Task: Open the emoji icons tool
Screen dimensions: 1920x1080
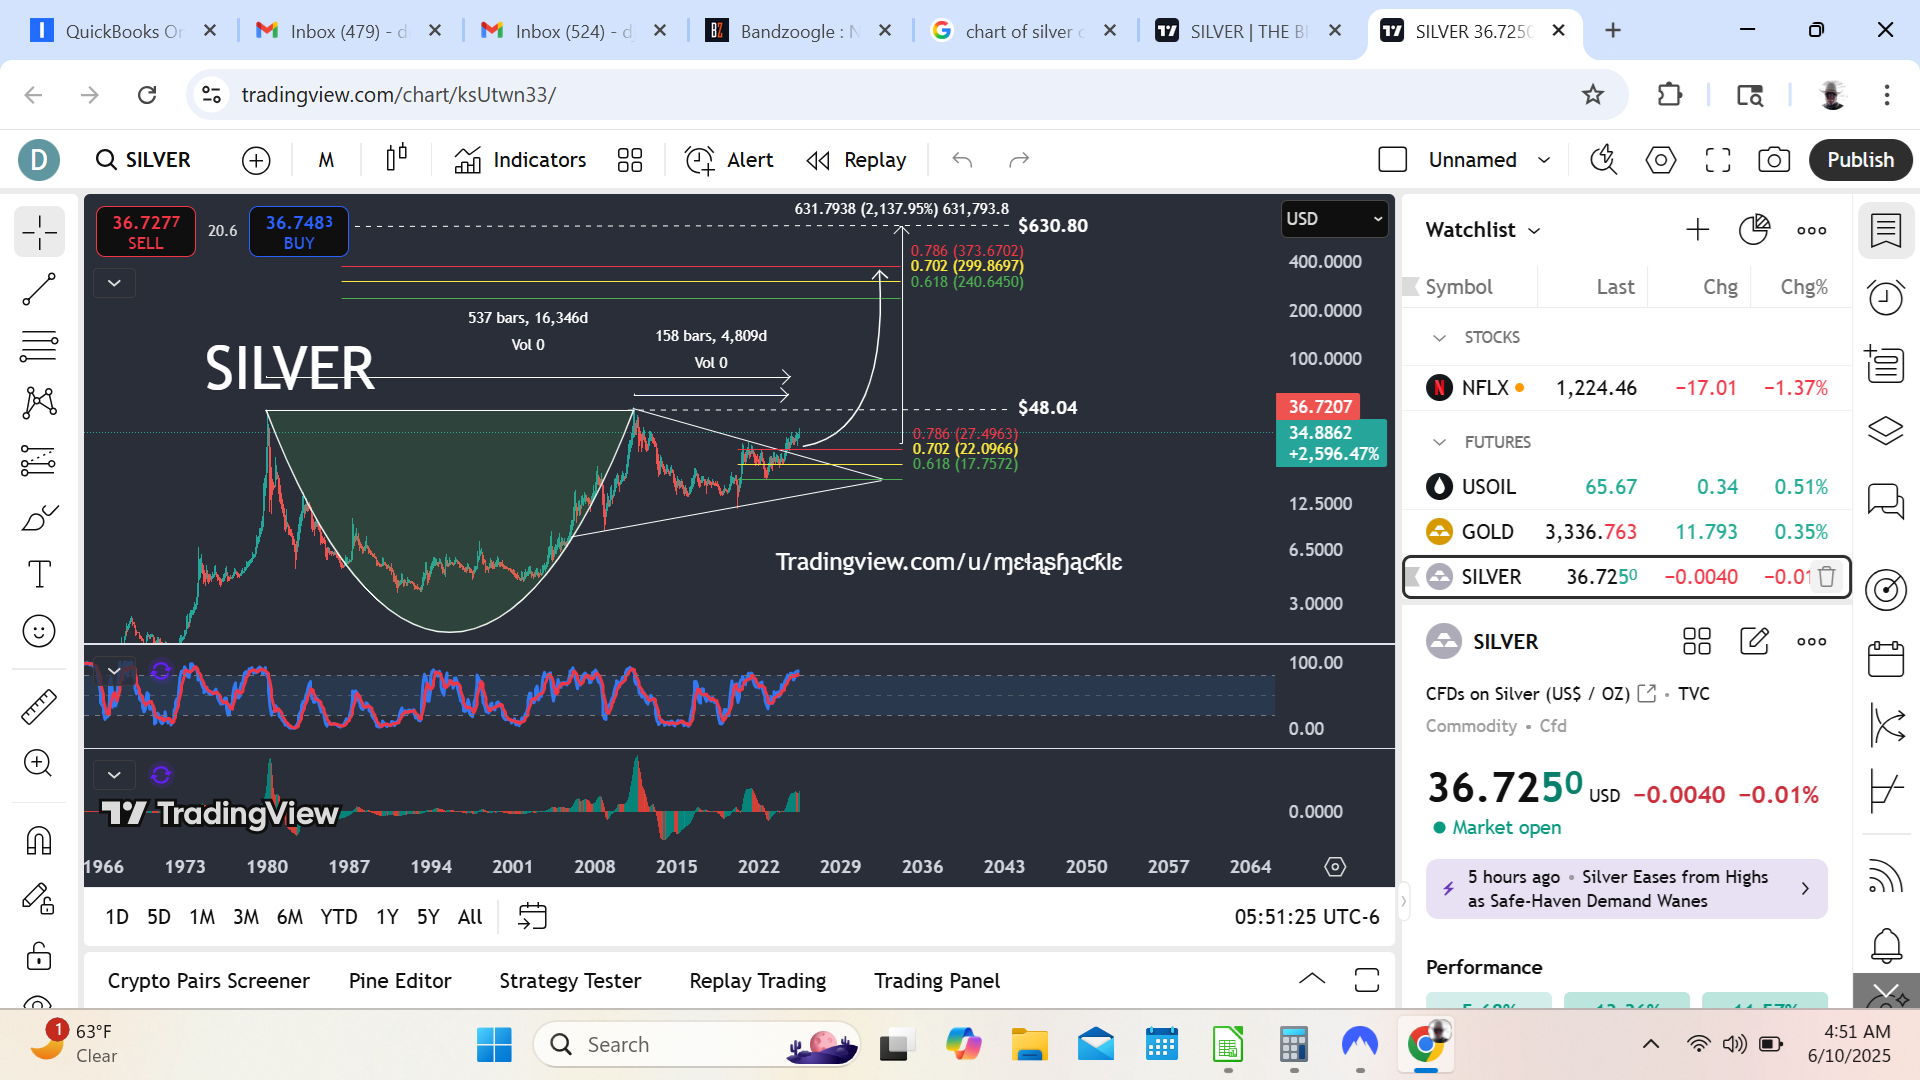Action: tap(39, 631)
